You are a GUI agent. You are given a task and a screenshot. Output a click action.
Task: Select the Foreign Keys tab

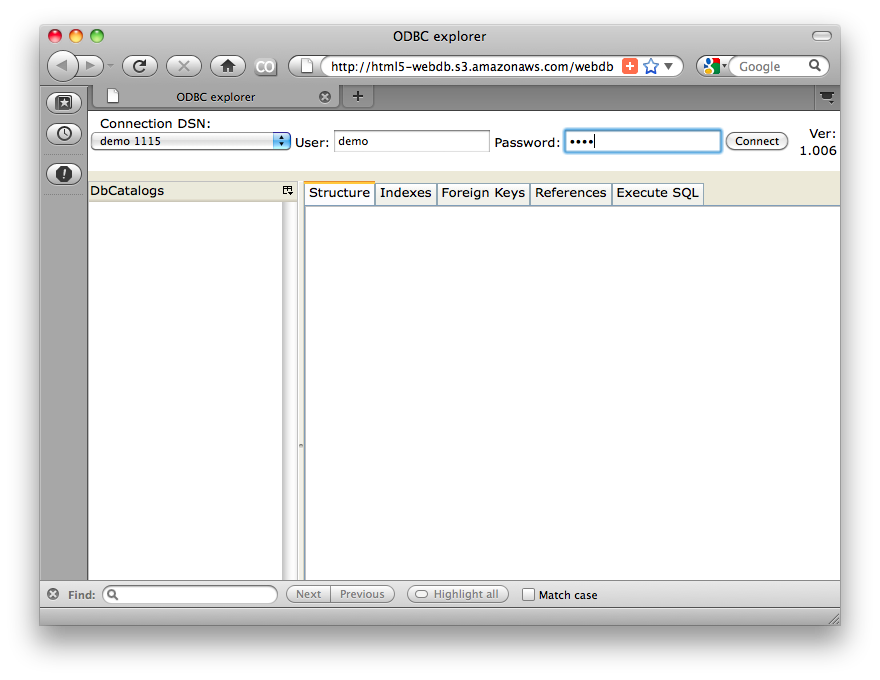click(482, 193)
